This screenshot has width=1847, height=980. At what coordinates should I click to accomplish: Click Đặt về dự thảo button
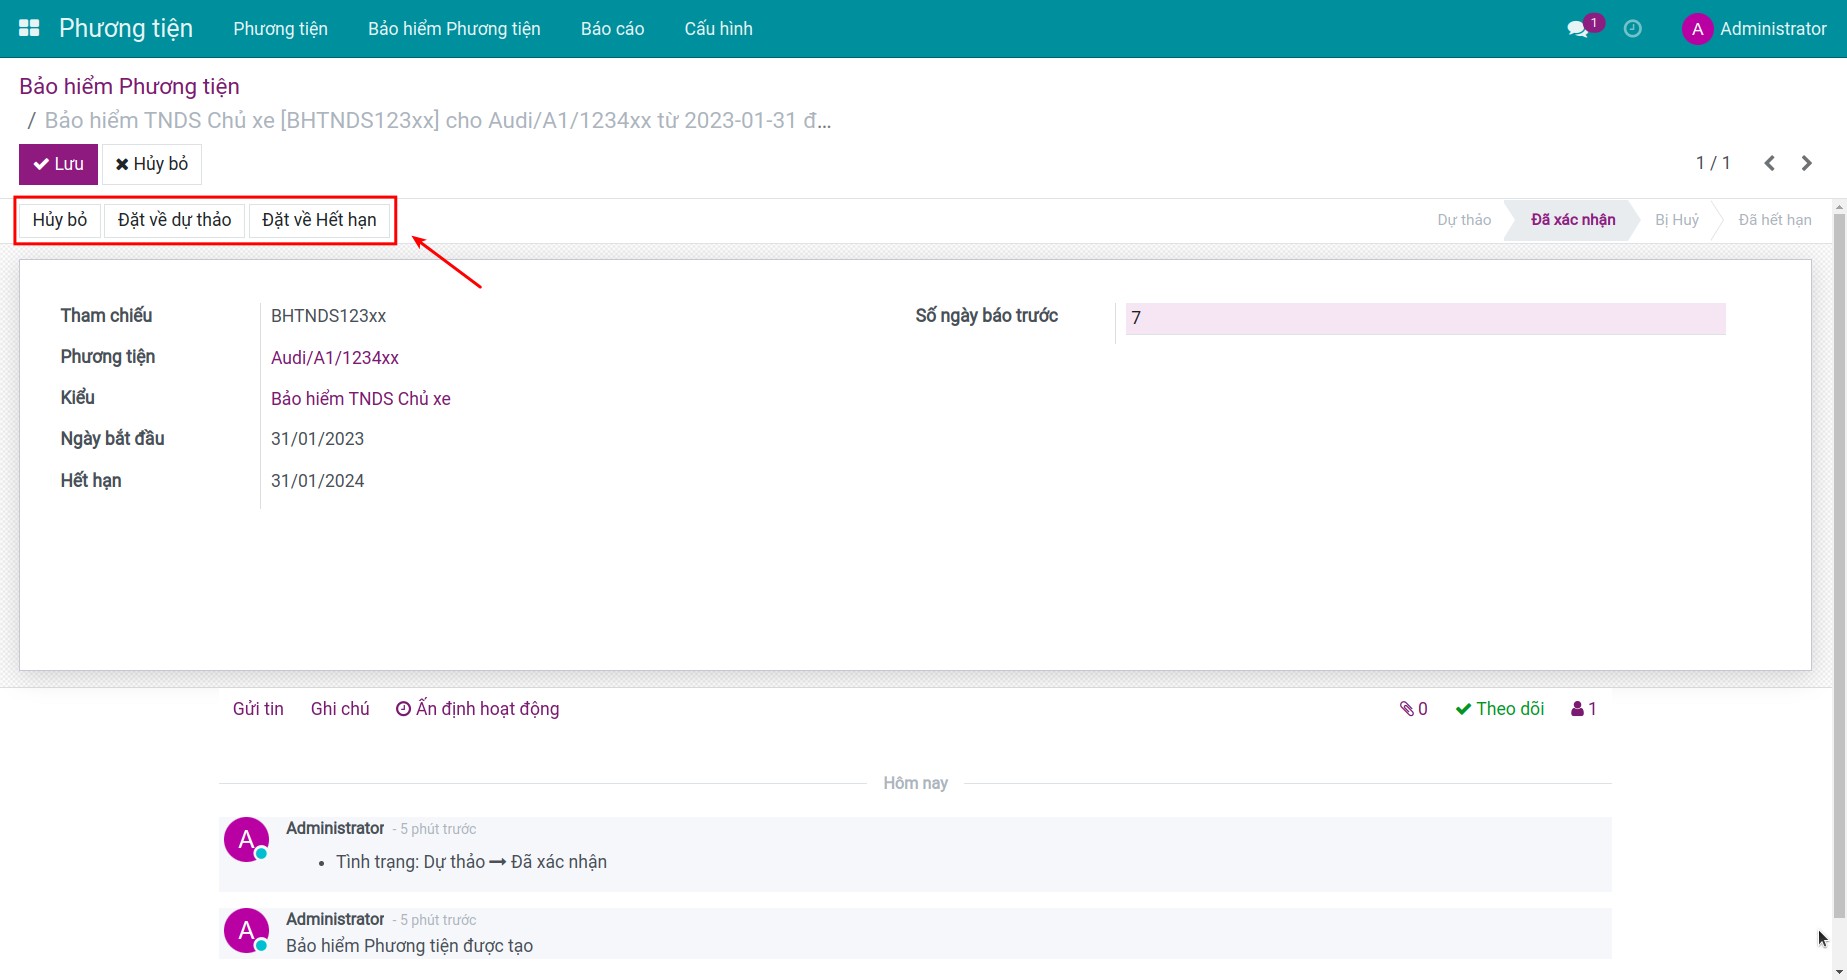[174, 220]
